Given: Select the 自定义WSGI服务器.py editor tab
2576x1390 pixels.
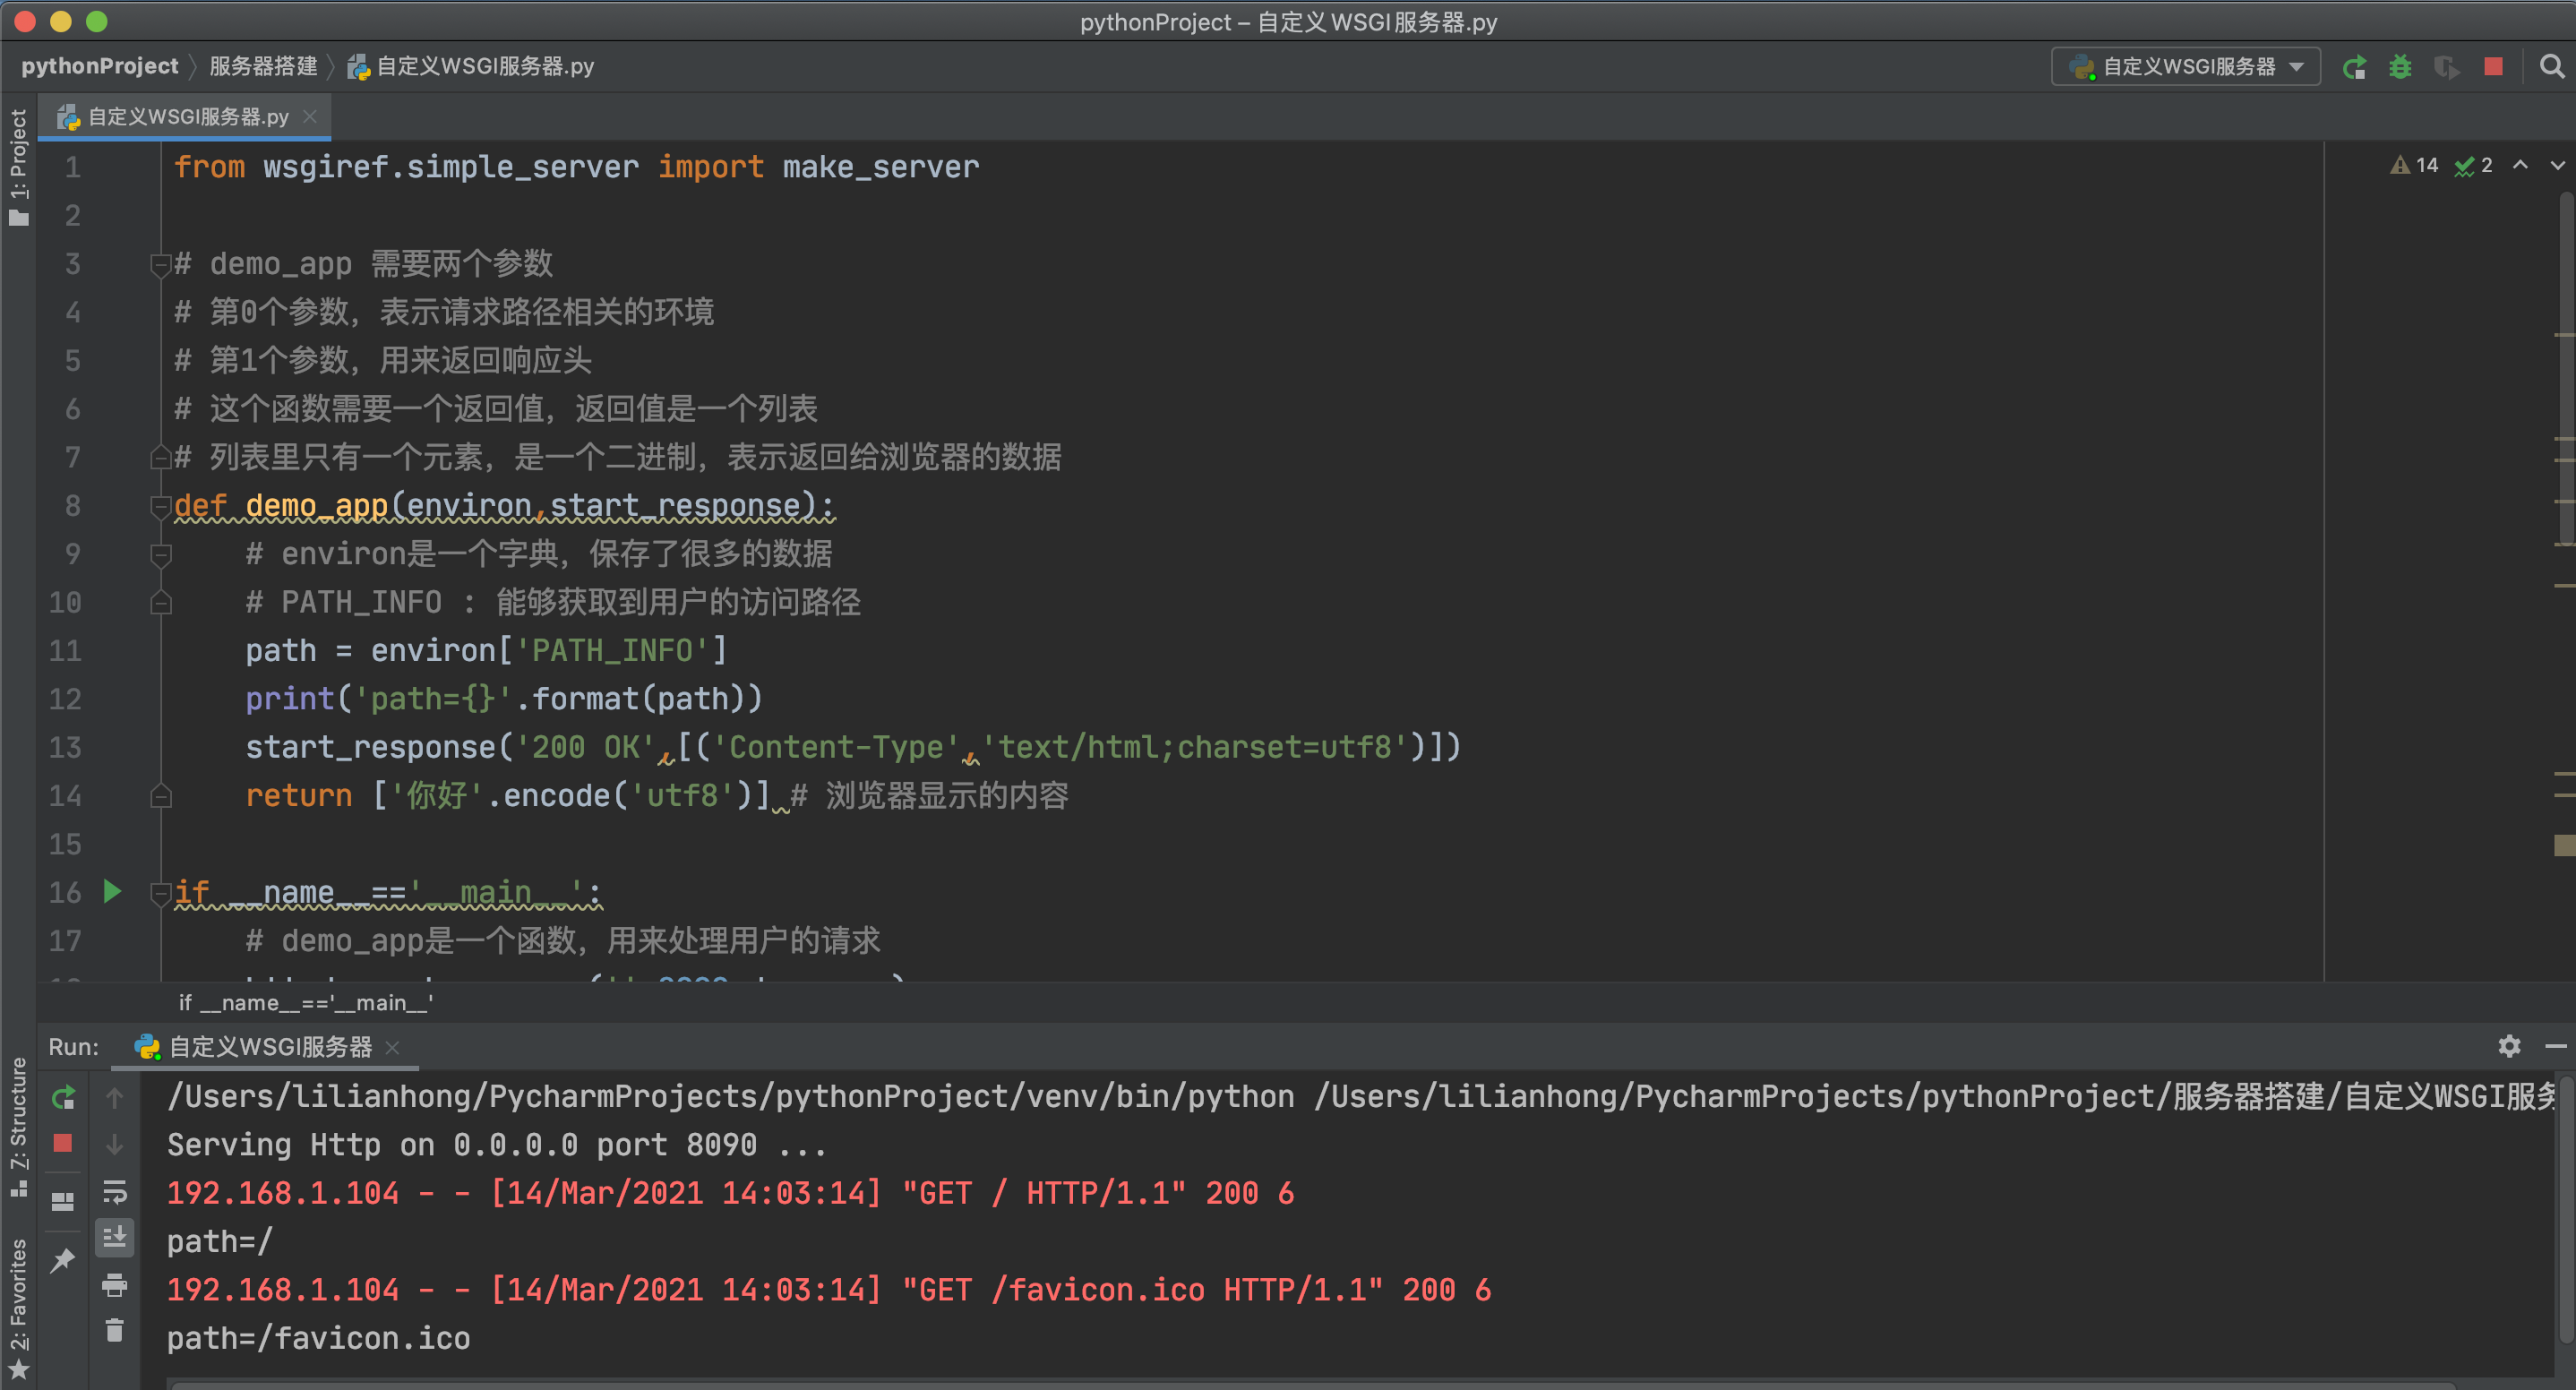Looking at the screenshot, I should 187,117.
